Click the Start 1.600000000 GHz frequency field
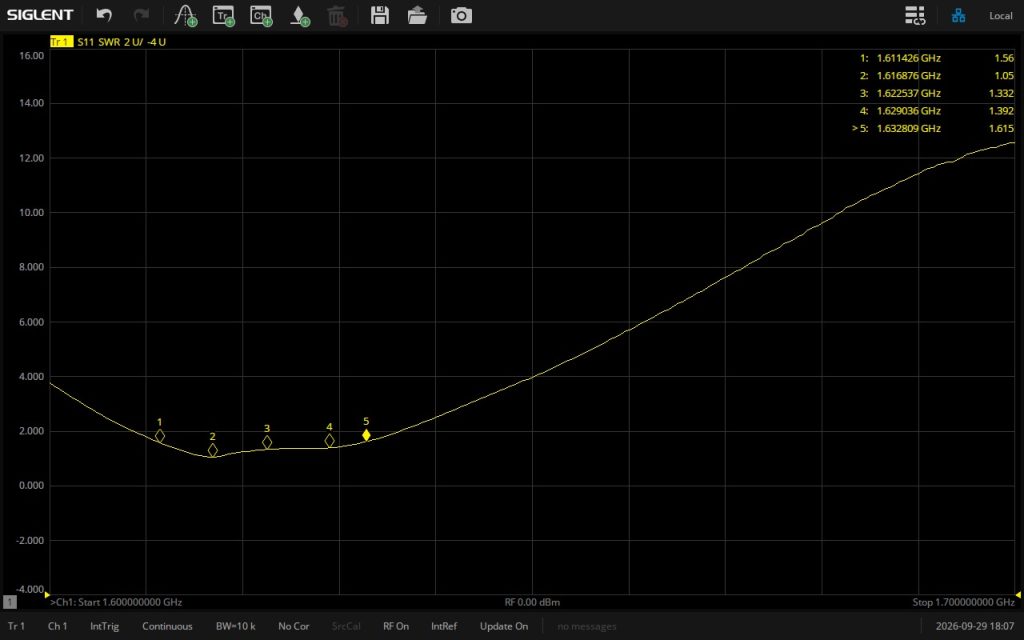The image size is (1024, 640). [116, 602]
